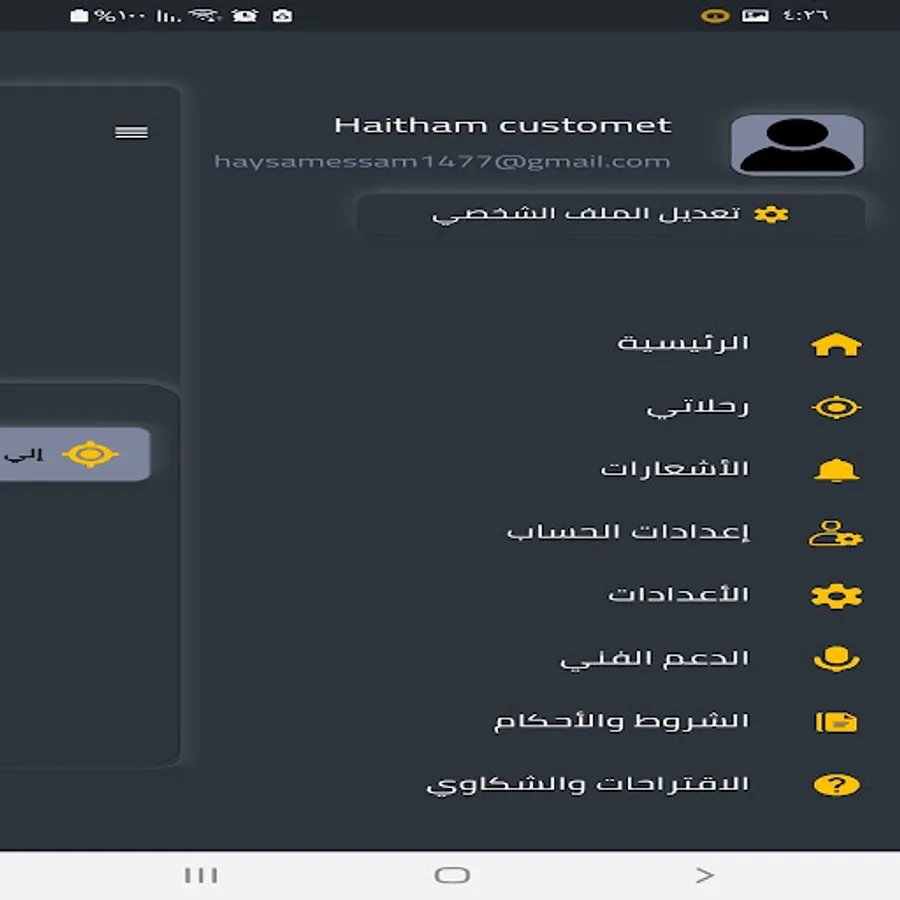Open the رحلاتي menu entry
Viewport: 900px width, 900px height.
click(x=697, y=408)
